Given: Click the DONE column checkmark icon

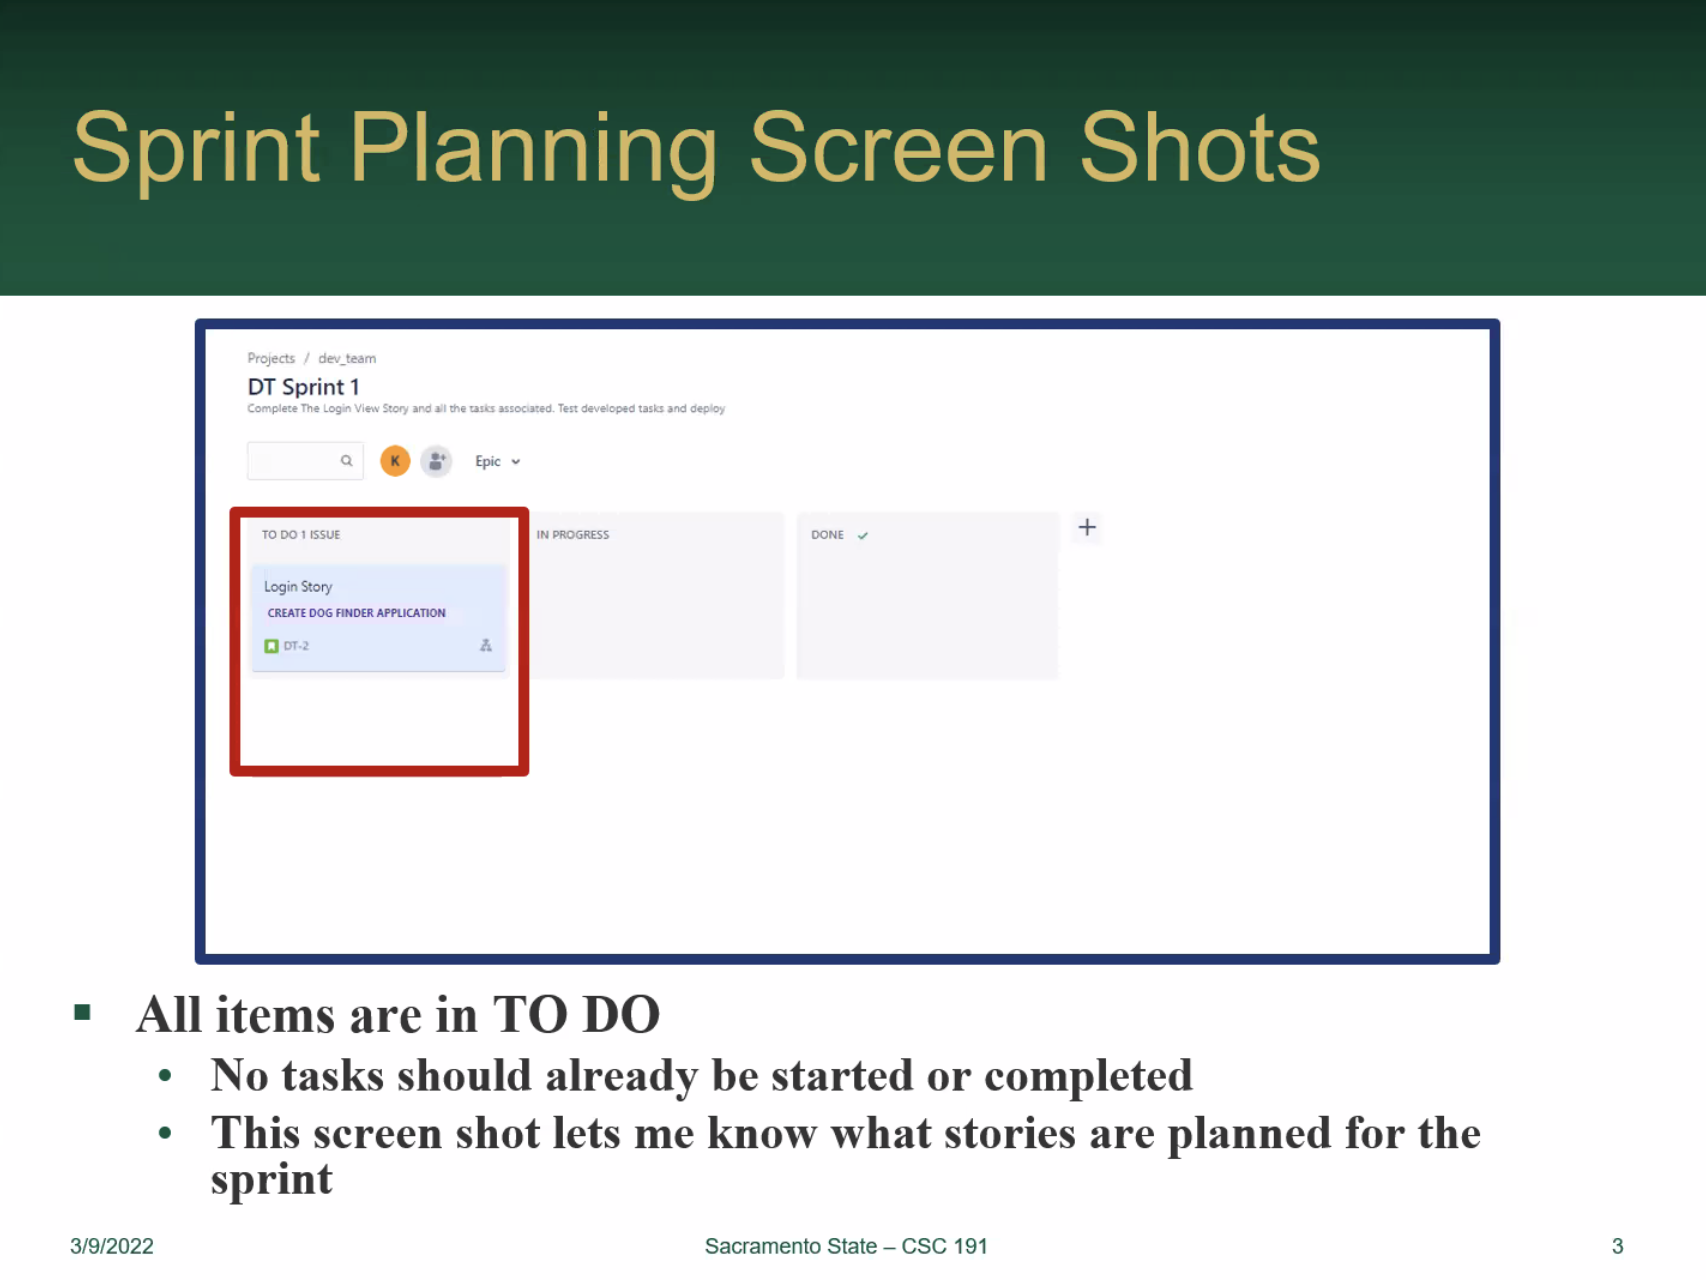Looking at the screenshot, I should pyautogui.click(x=862, y=536).
